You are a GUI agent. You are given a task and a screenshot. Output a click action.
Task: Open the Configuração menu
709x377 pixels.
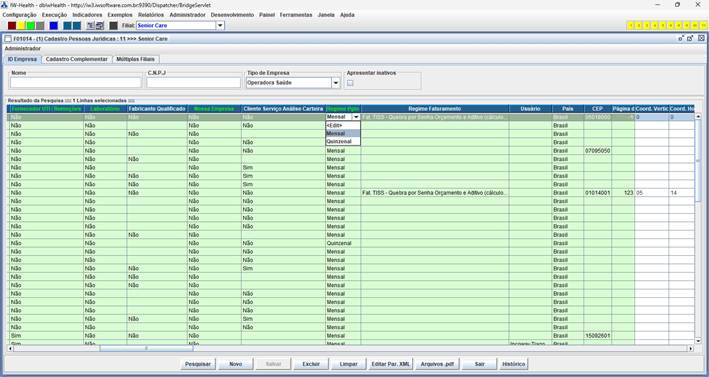19,15
